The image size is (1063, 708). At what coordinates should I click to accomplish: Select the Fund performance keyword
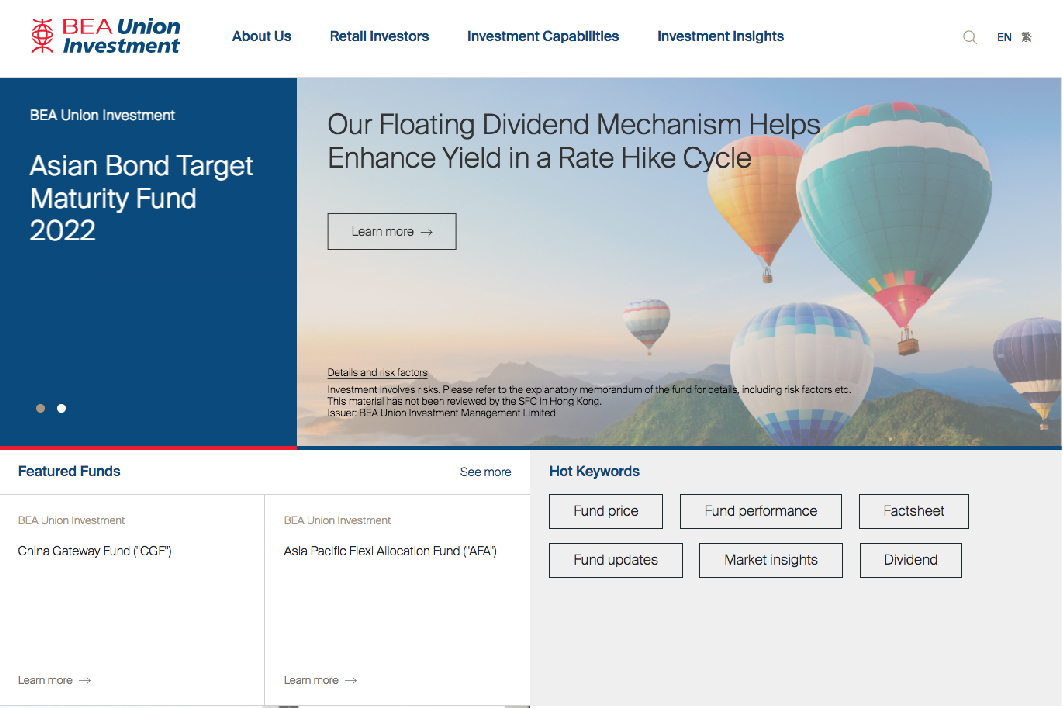coord(761,511)
